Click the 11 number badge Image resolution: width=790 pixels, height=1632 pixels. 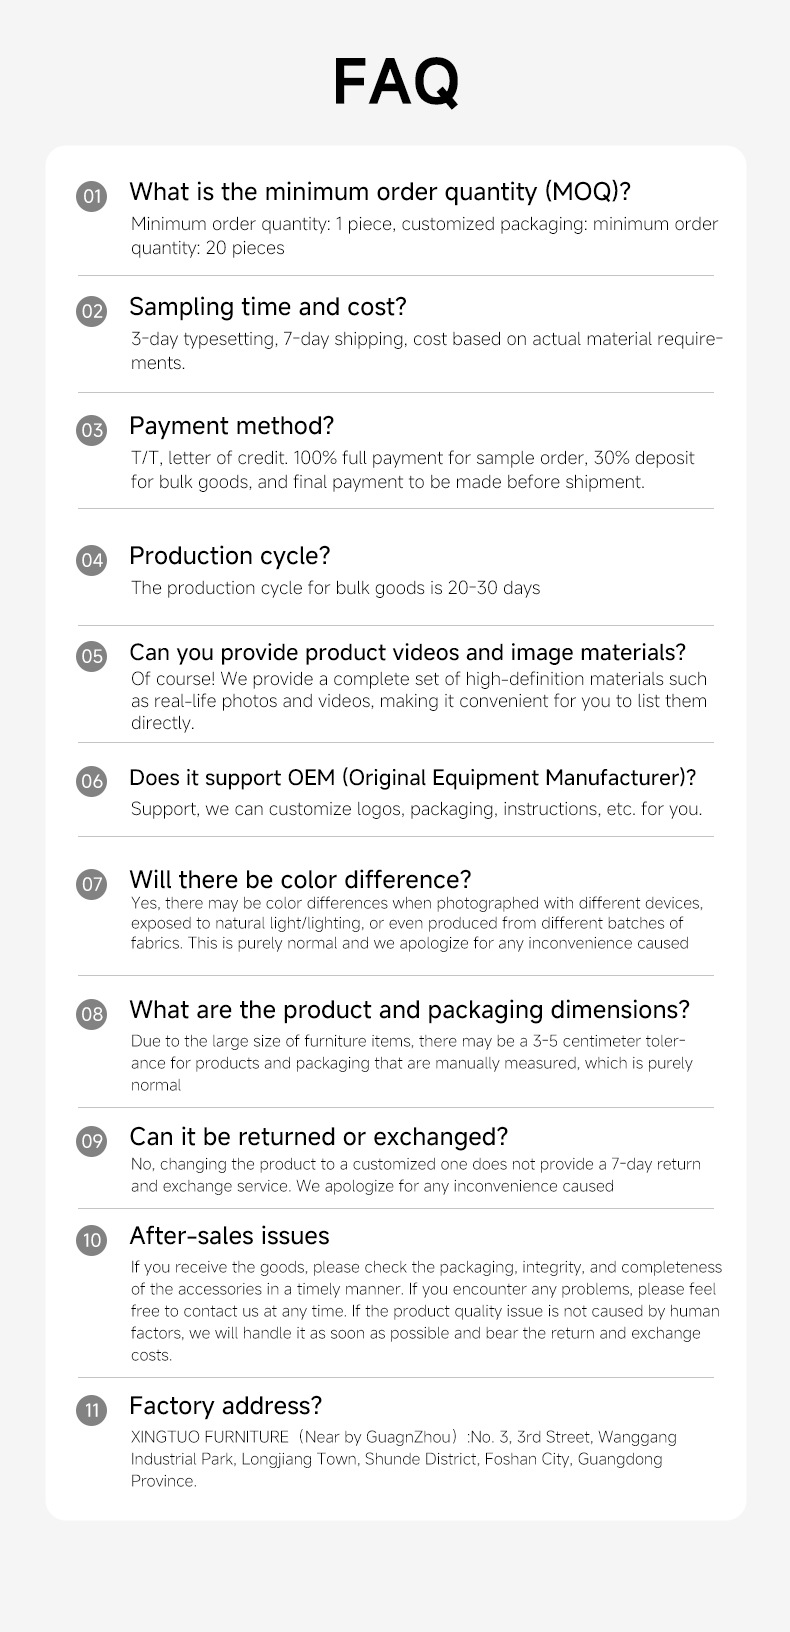click(x=92, y=1410)
